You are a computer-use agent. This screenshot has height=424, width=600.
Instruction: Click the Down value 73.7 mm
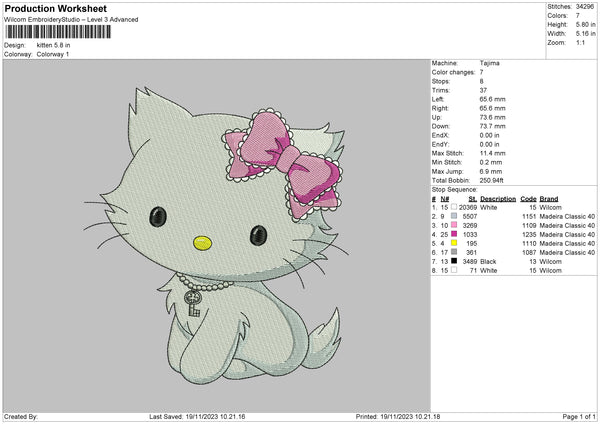(492, 126)
